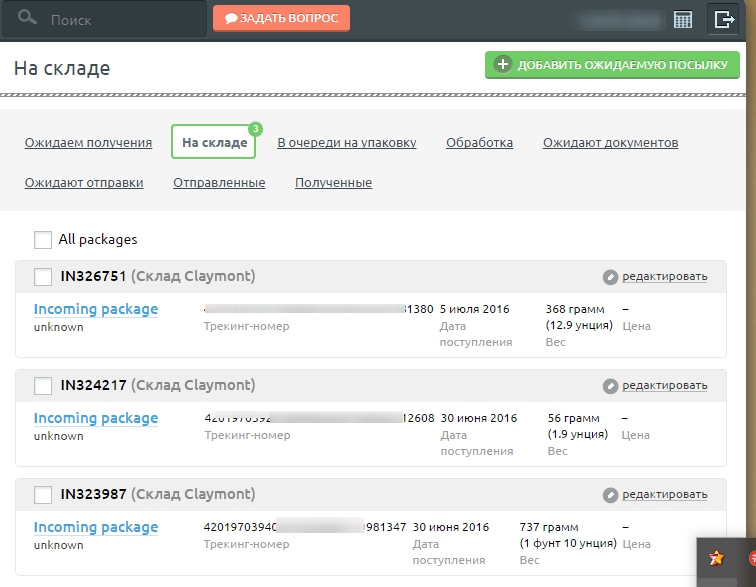Screen dimensions: 756x587
Task: Click the search magnifier icon
Action: [x=27, y=18]
